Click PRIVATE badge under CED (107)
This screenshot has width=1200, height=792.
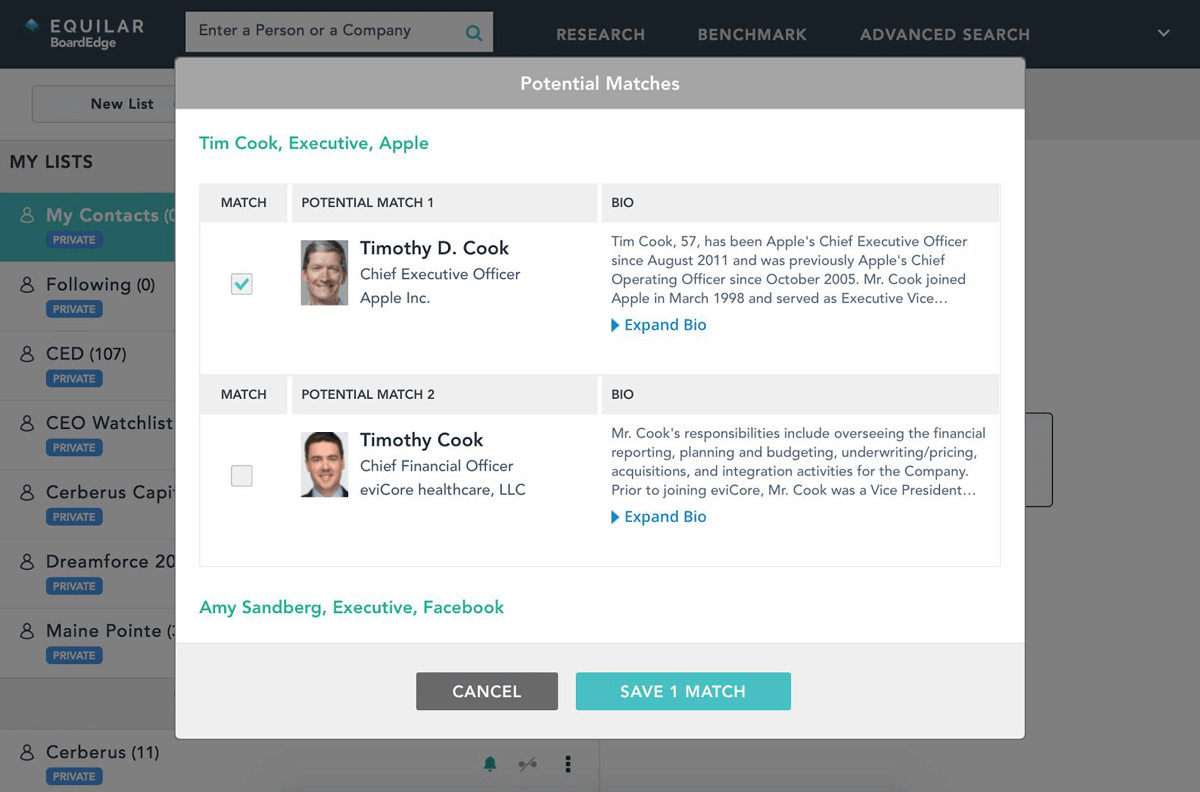(74, 378)
